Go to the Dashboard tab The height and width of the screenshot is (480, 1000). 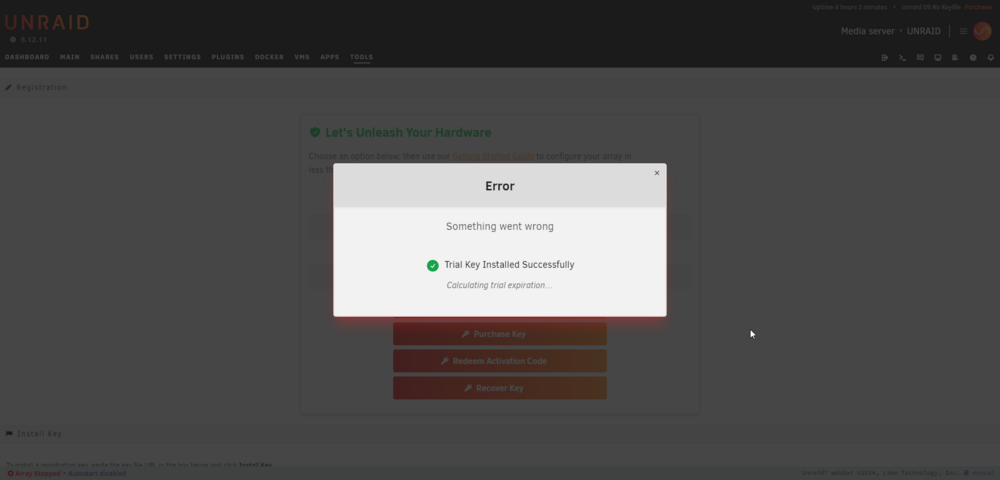(x=27, y=57)
